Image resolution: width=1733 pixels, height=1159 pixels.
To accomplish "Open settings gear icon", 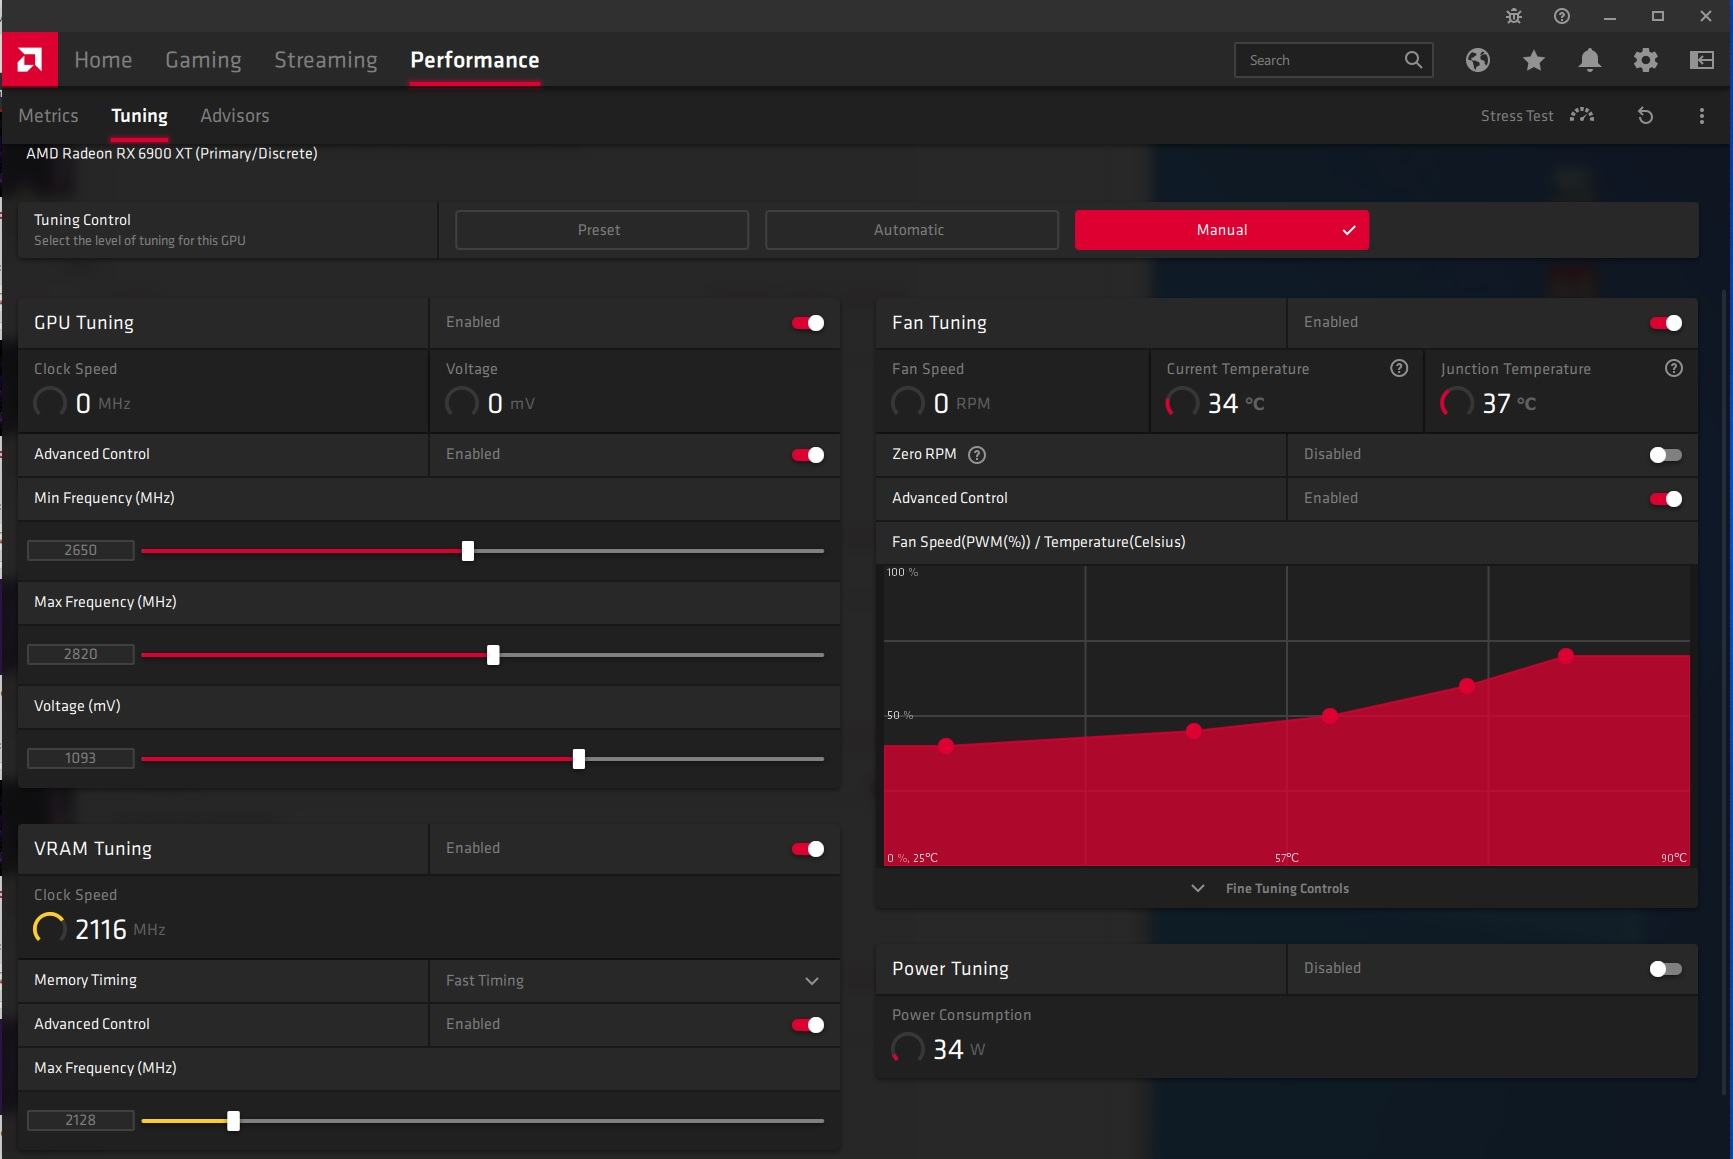I will pos(1646,60).
